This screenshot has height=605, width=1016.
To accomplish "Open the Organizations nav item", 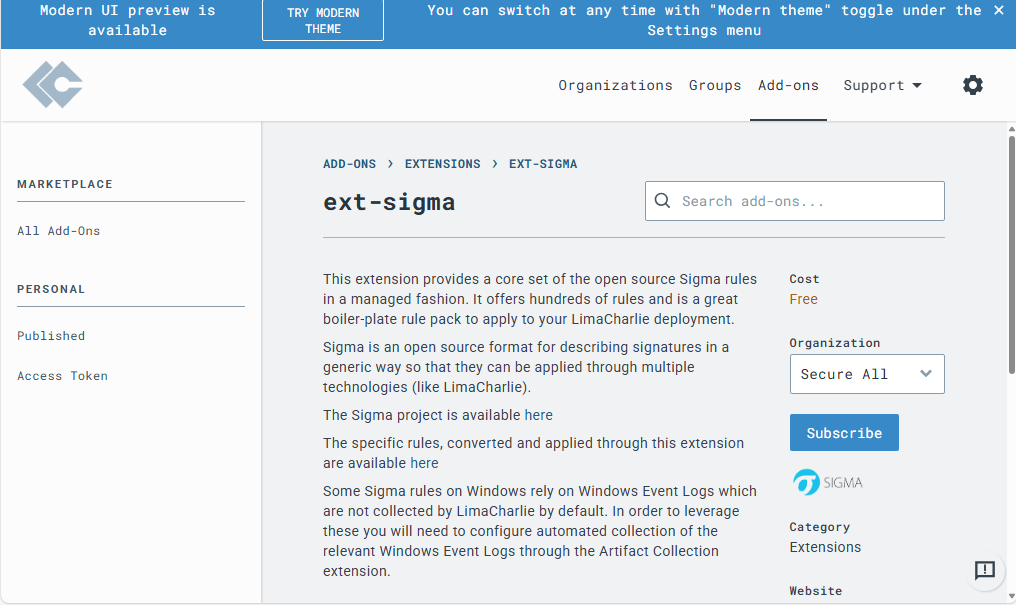I will point(615,86).
